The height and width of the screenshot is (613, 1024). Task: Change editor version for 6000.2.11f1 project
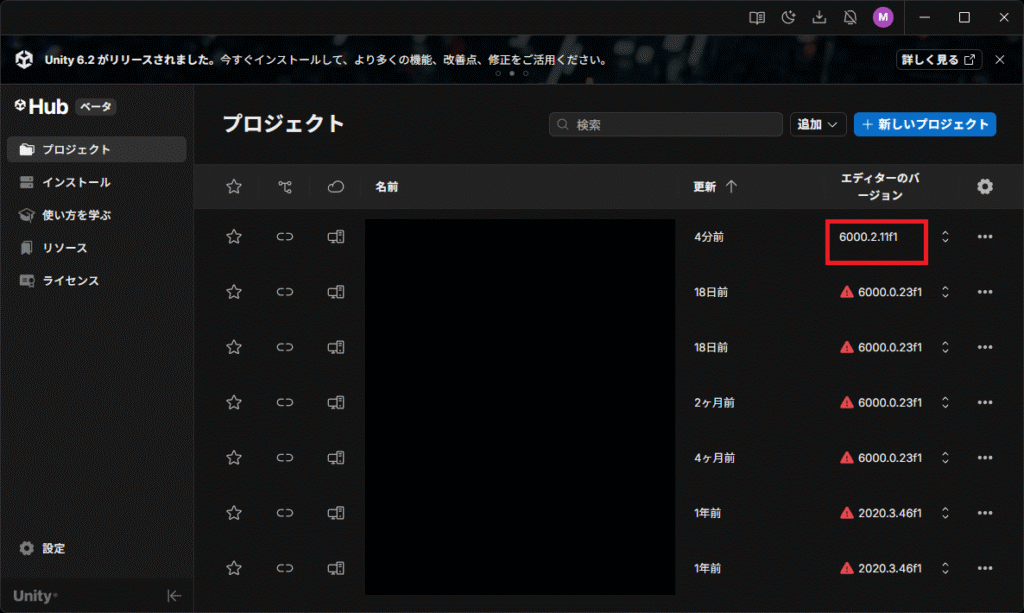click(x=945, y=237)
